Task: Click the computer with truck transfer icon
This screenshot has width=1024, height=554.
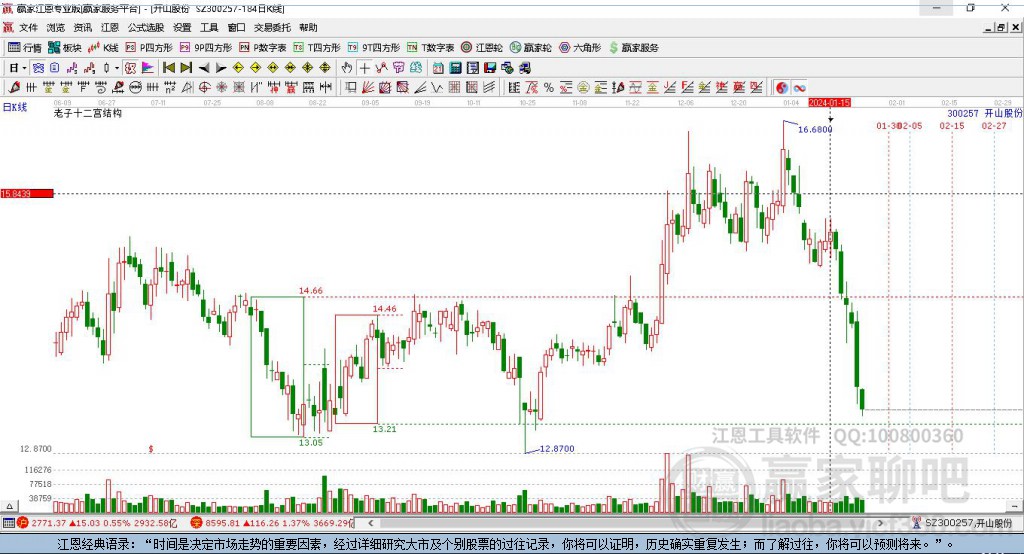Action: (x=524, y=67)
